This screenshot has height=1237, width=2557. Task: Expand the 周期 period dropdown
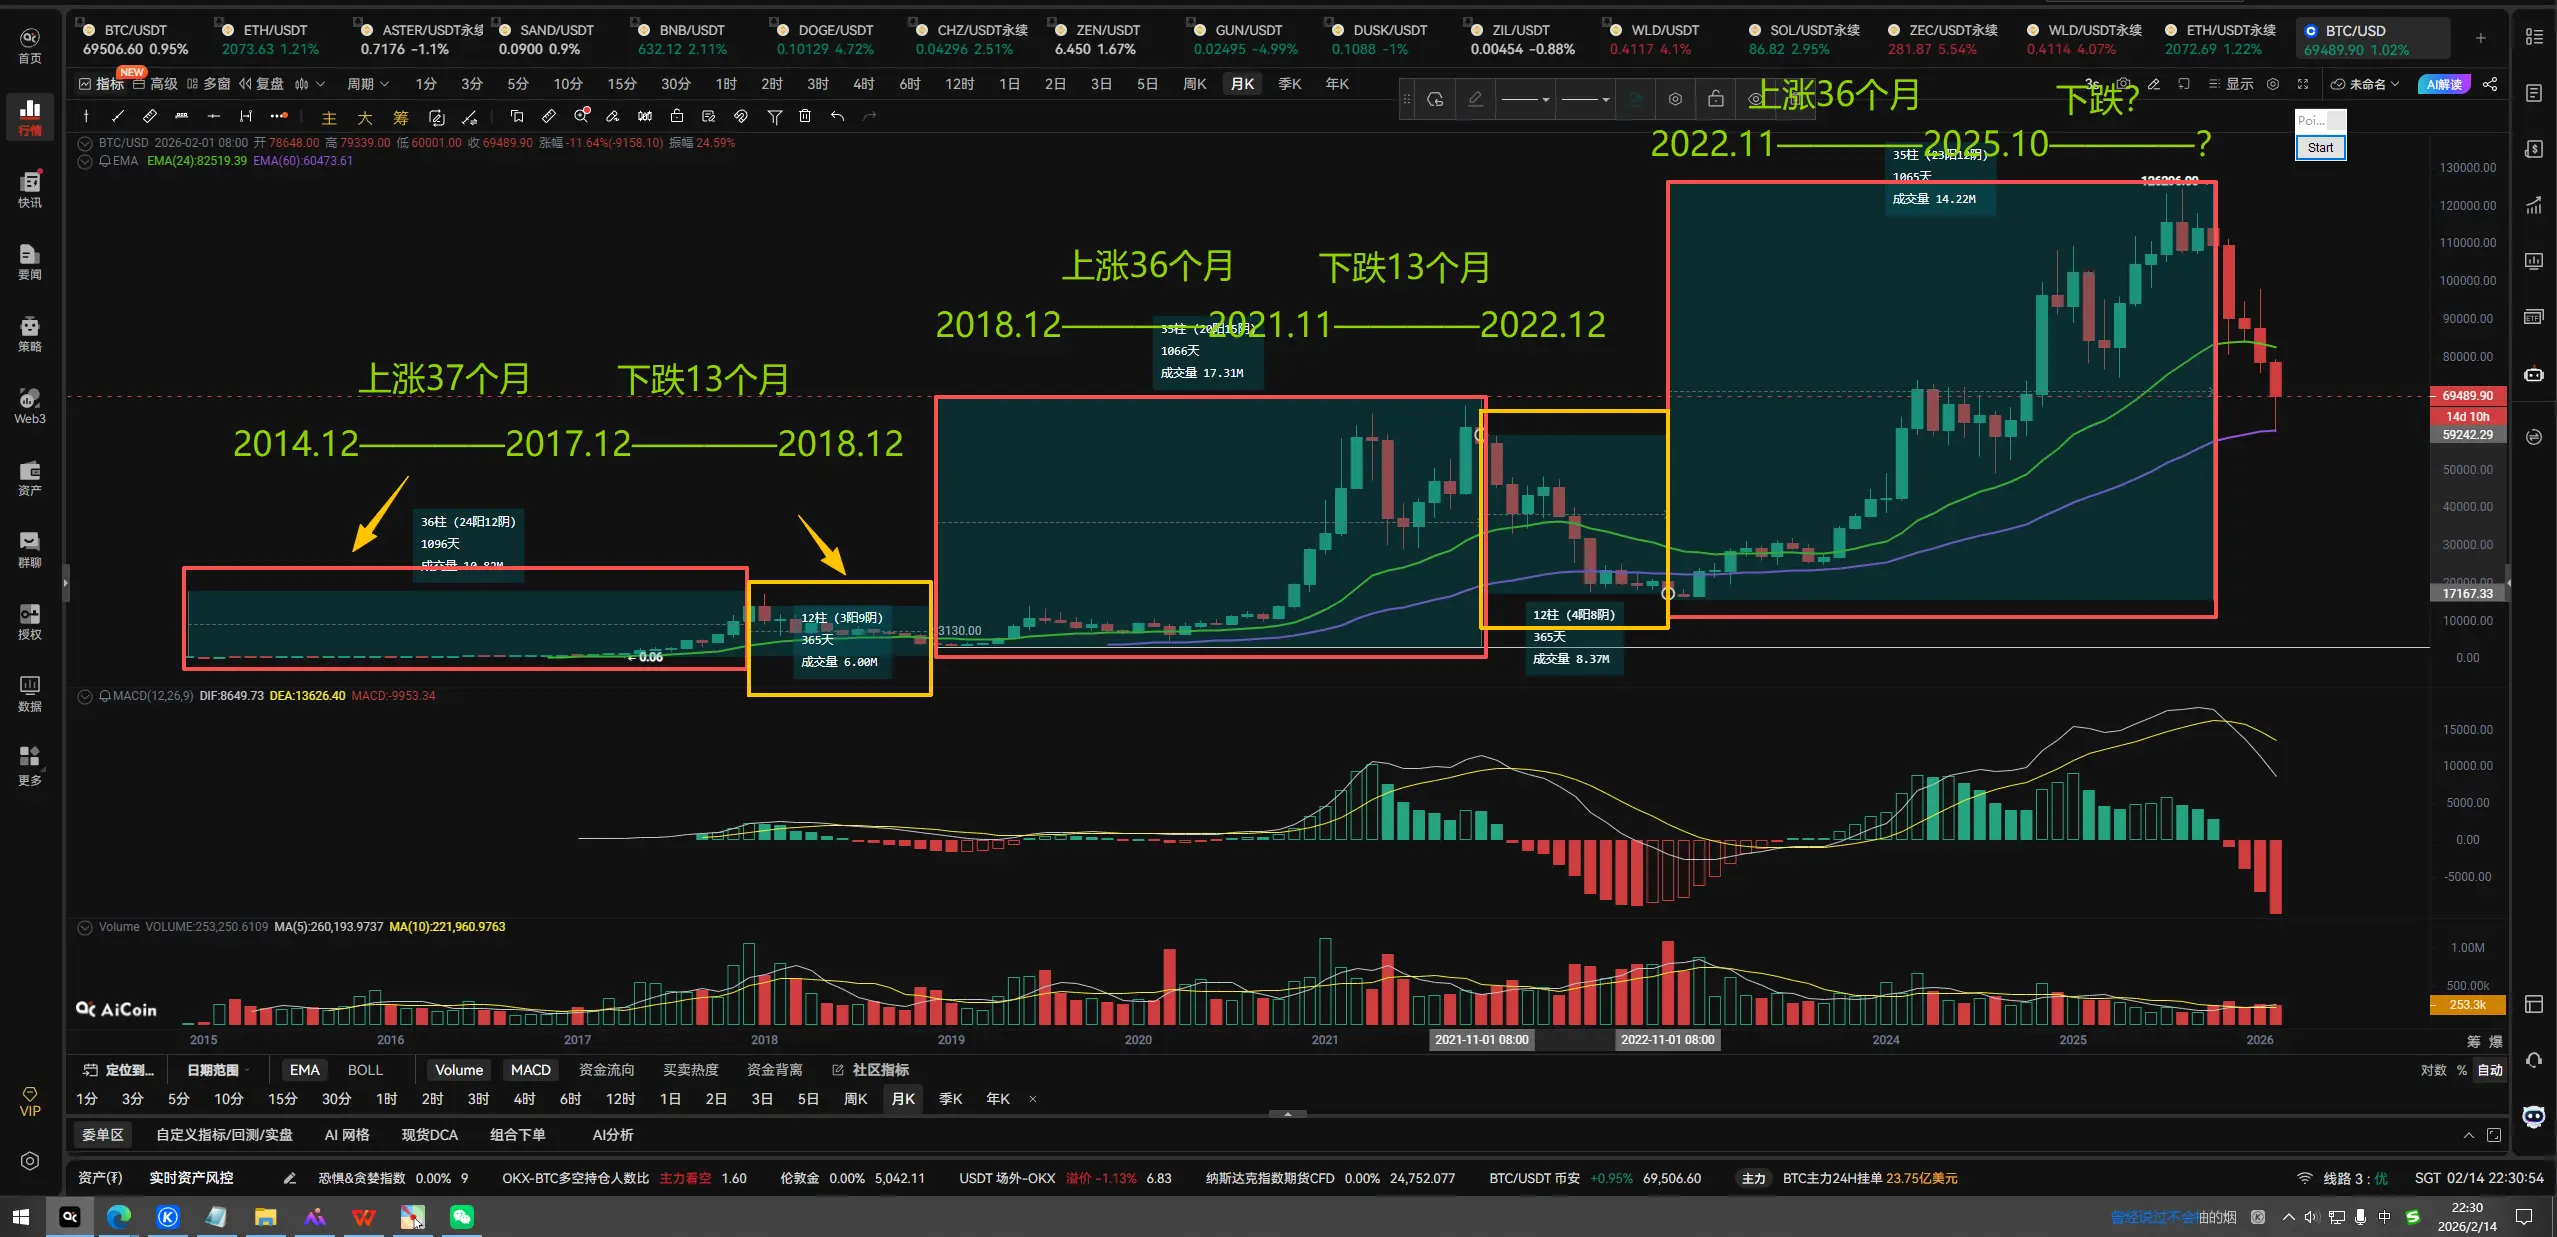[367, 84]
